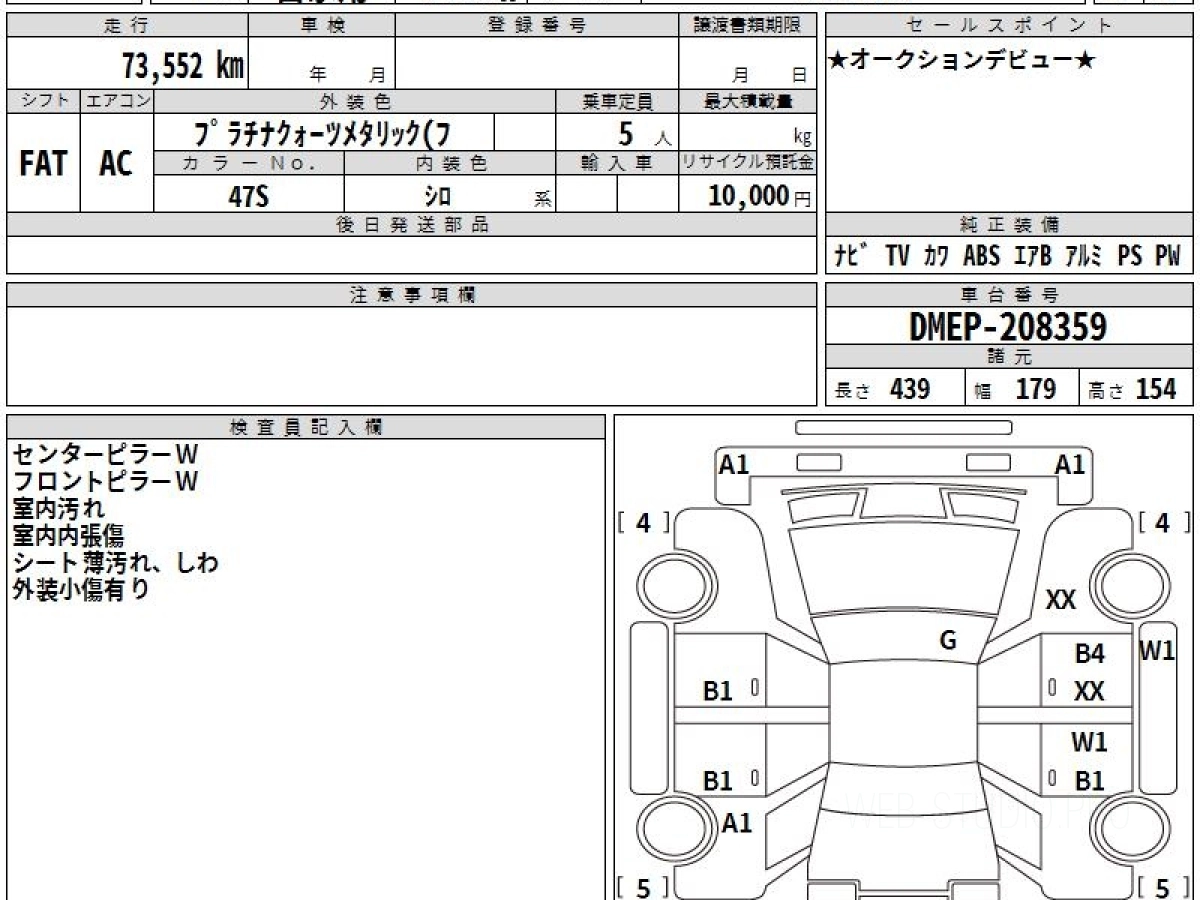The width and height of the screenshot is (1200, 900).
Task: Click the width value 幅 179
Action: 1015,389
